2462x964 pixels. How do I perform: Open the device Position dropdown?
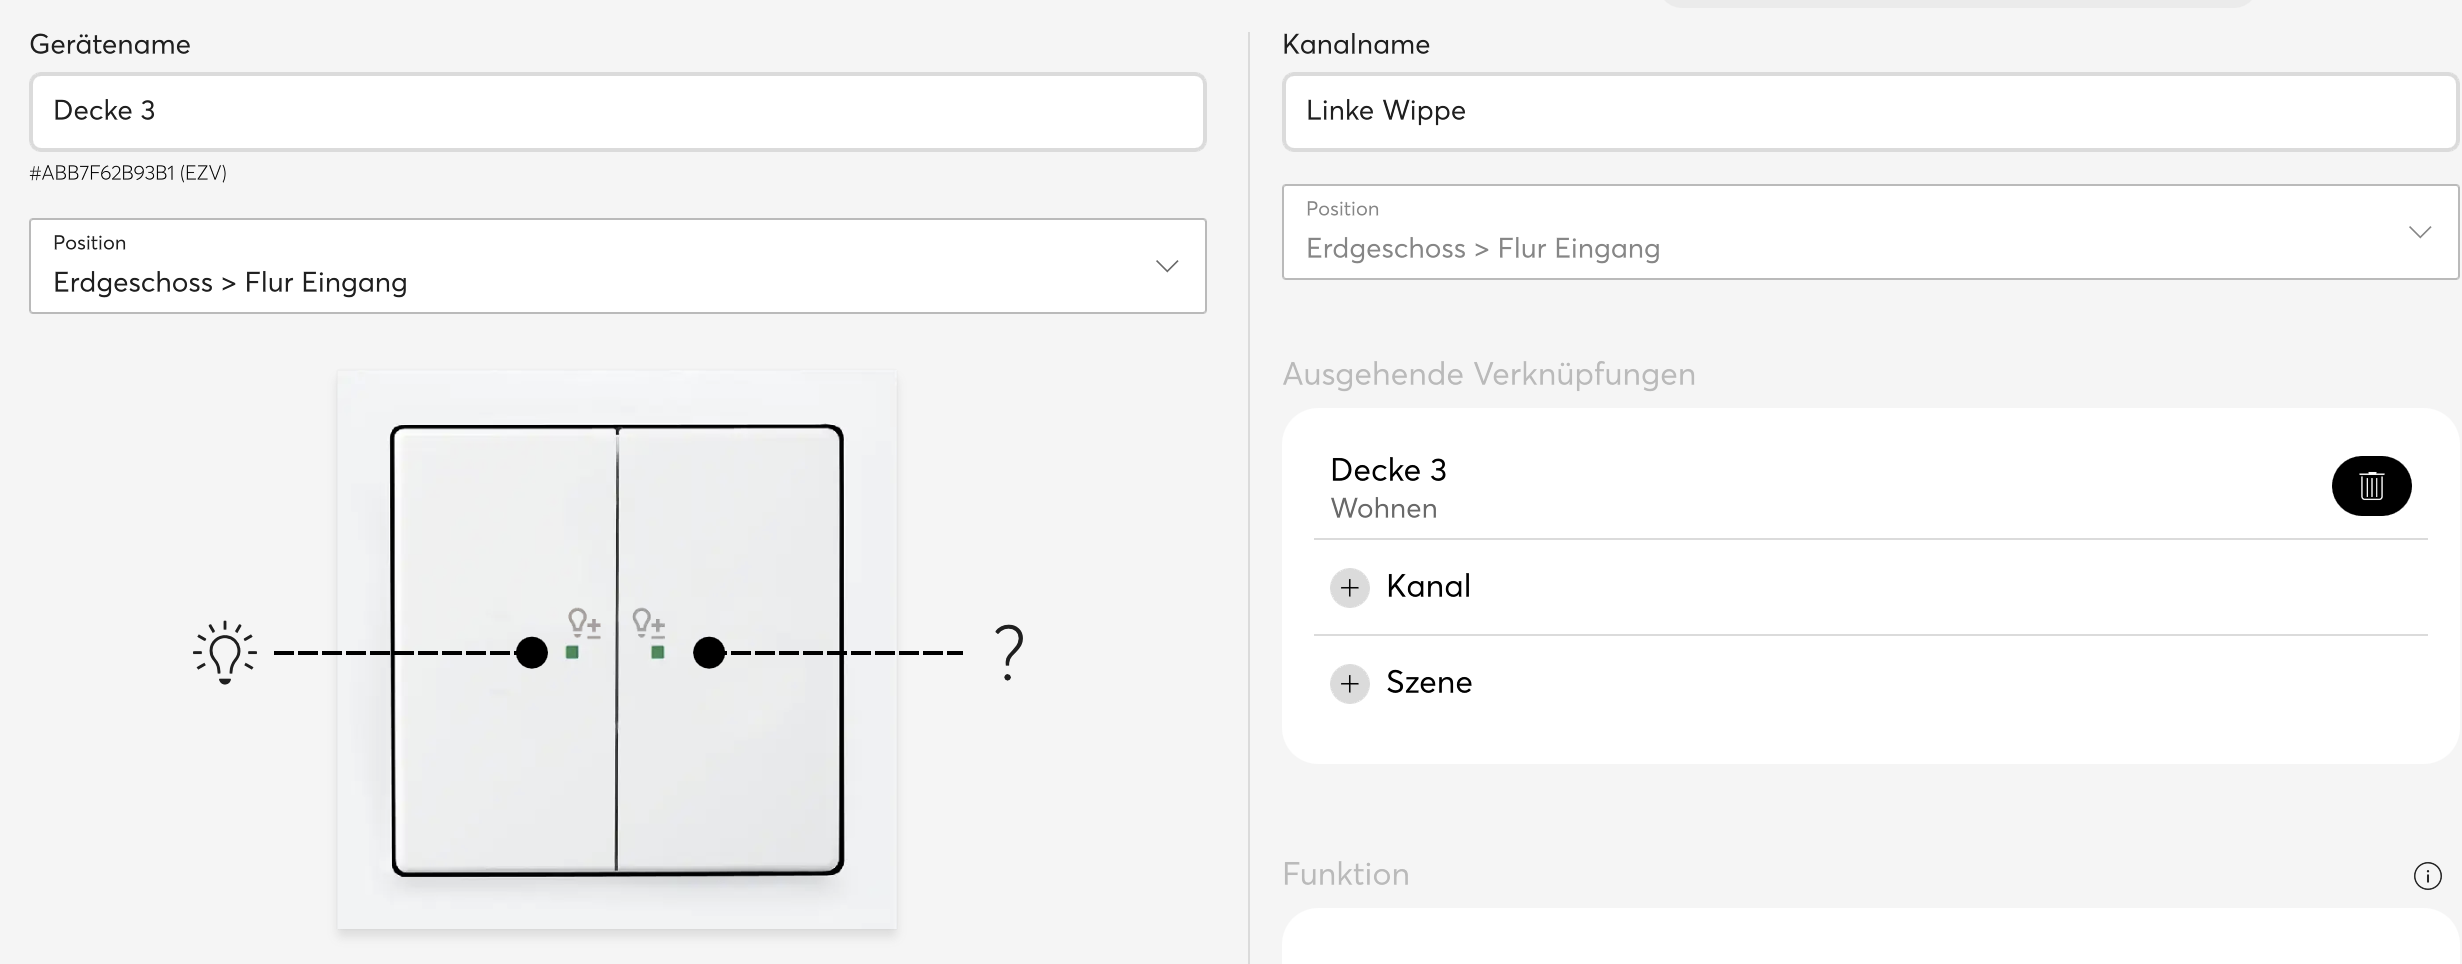pos(617,266)
